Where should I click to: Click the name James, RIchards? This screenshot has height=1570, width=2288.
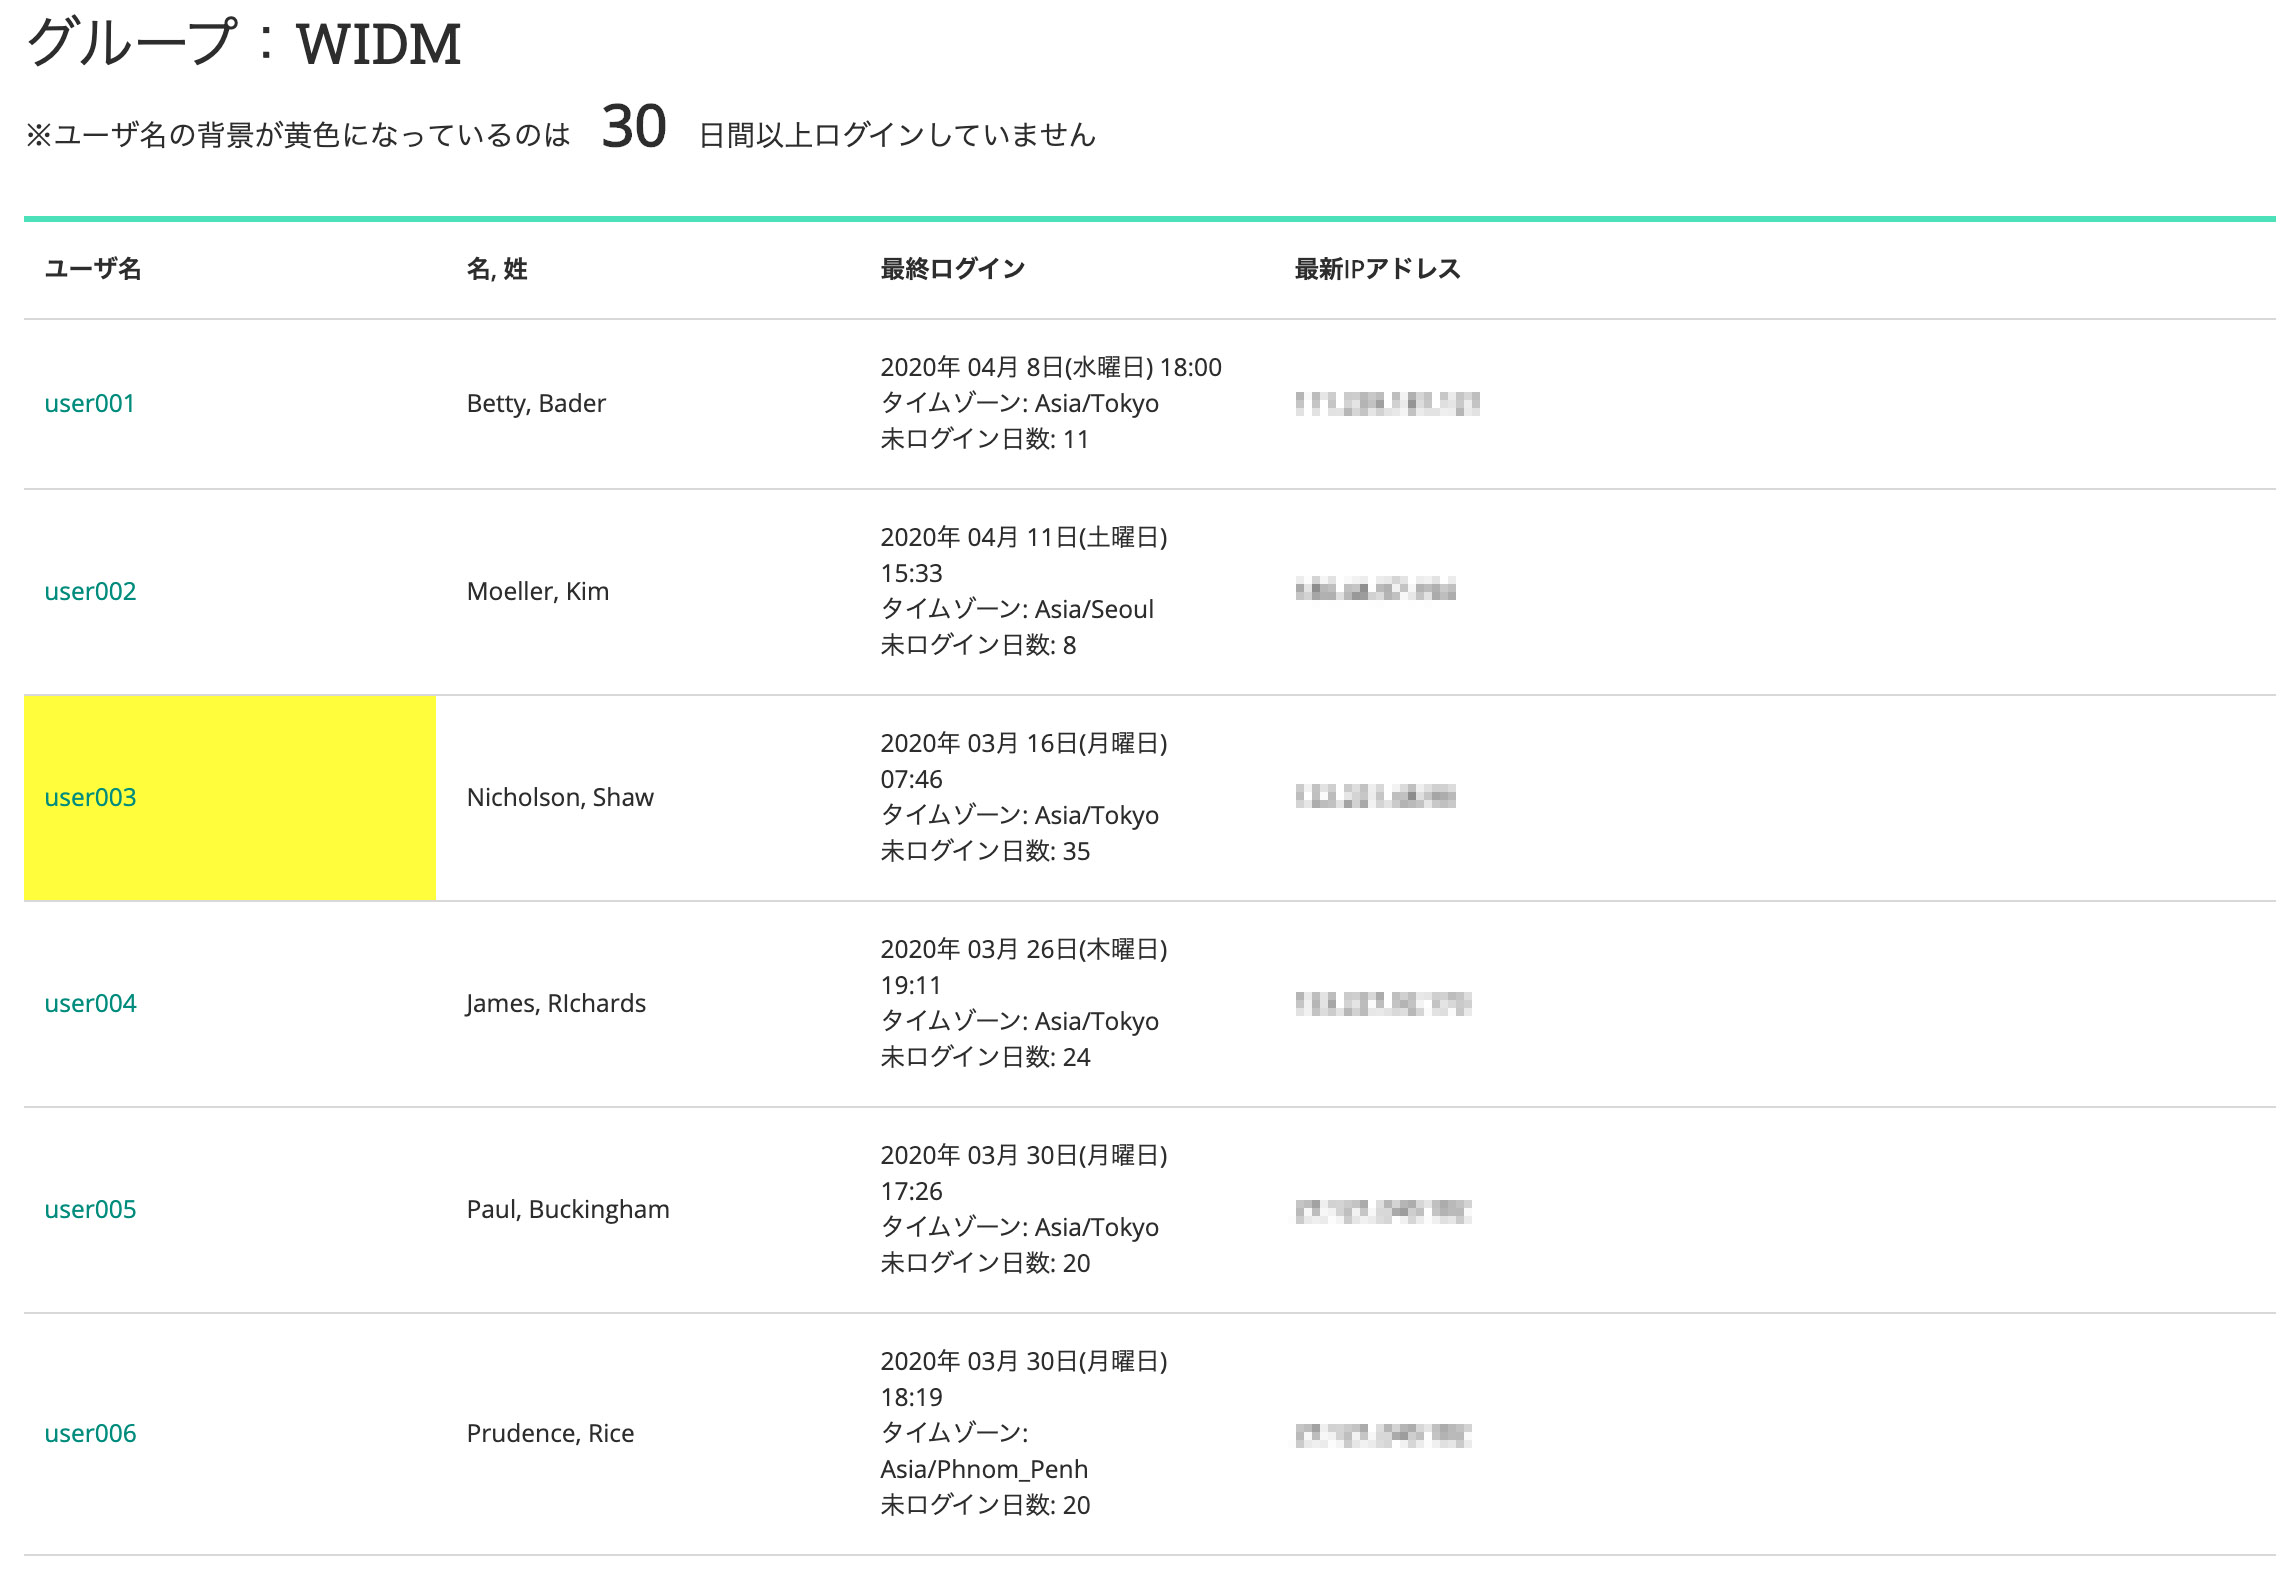coord(556,1003)
